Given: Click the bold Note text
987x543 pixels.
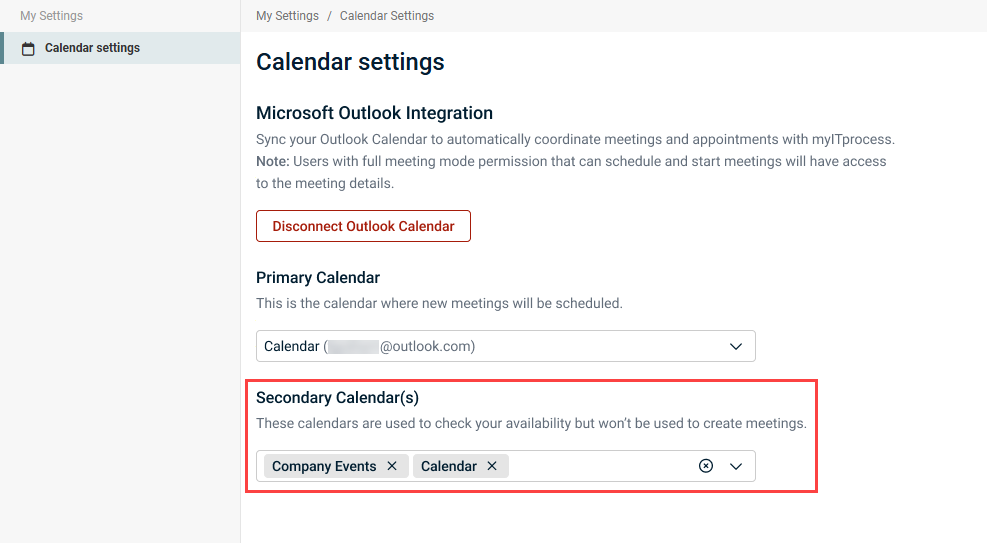Looking at the screenshot, I should 272,161.
